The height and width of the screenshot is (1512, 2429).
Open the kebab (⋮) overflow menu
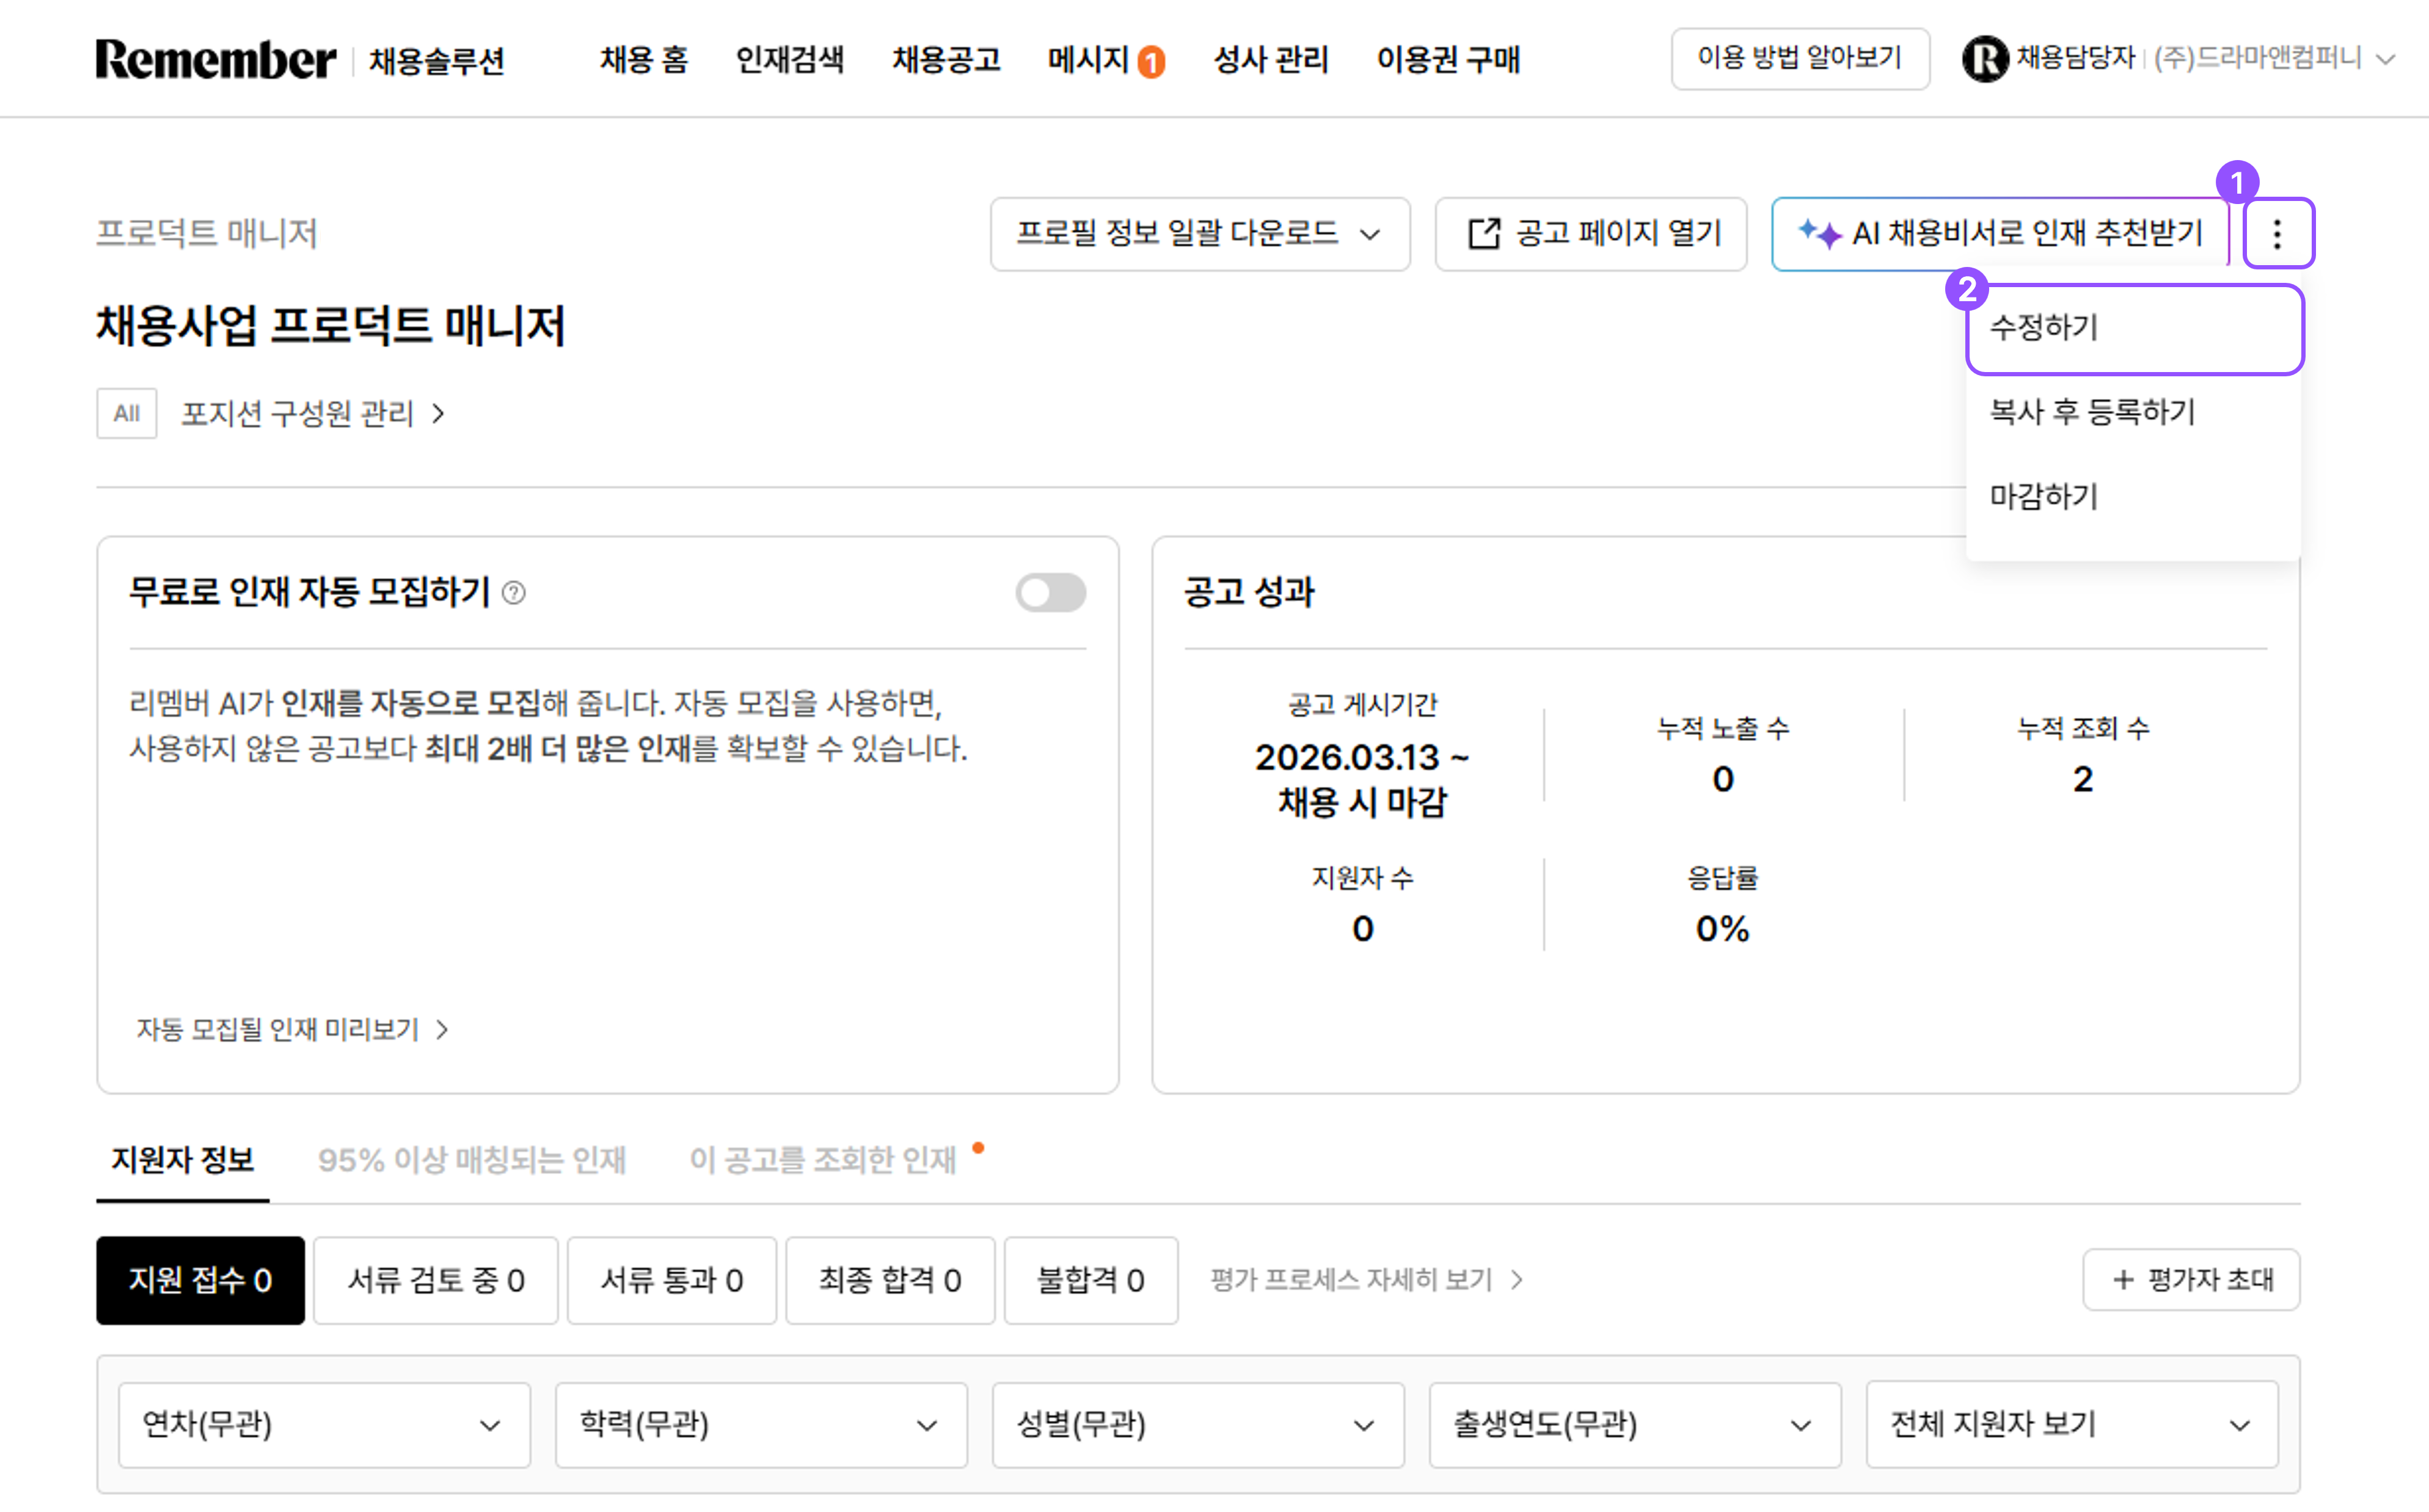[x=2279, y=234]
